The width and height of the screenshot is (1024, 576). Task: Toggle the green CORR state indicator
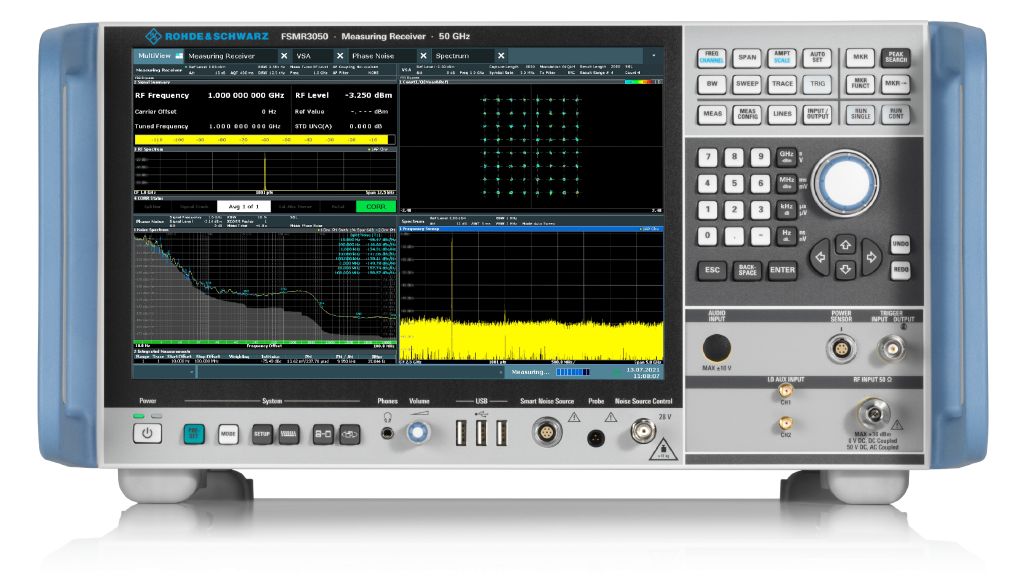(x=376, y=205)
